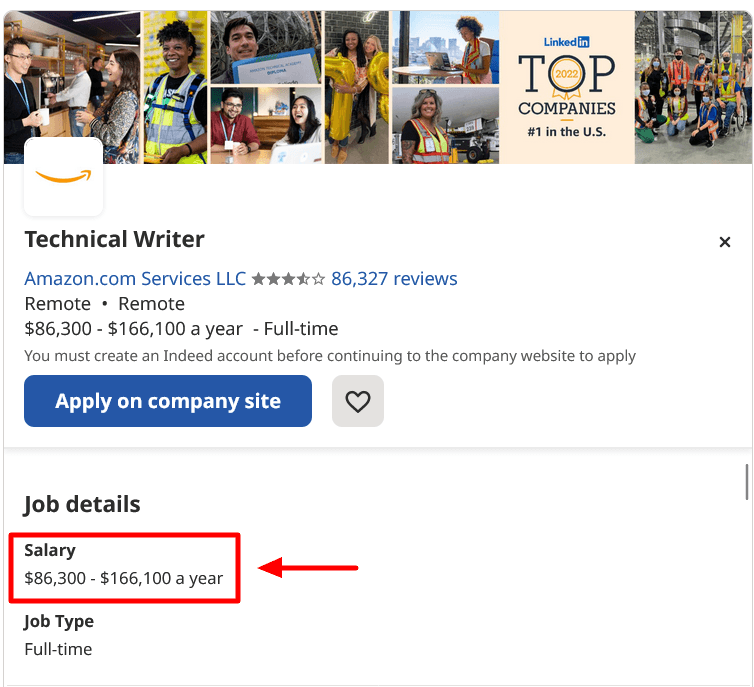Select the photo of woman in yellow safety vest
Screen dimensions: 754x687
[175, 87]
